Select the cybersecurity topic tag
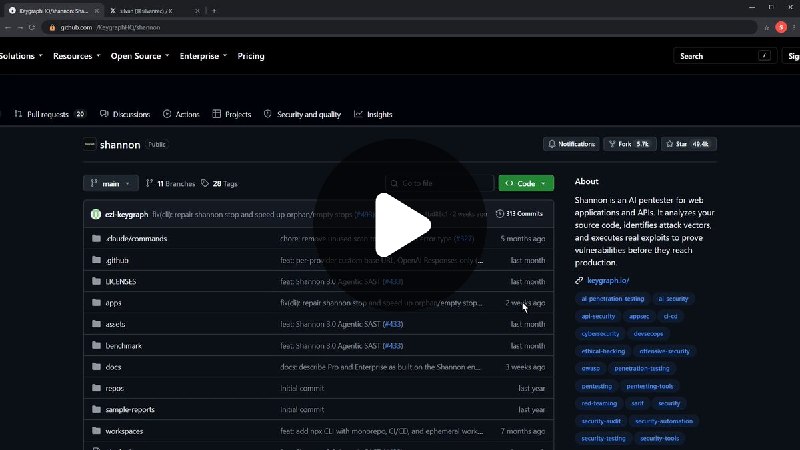Image resolution: width=800 pixels, height=450 pixels. 600,334
